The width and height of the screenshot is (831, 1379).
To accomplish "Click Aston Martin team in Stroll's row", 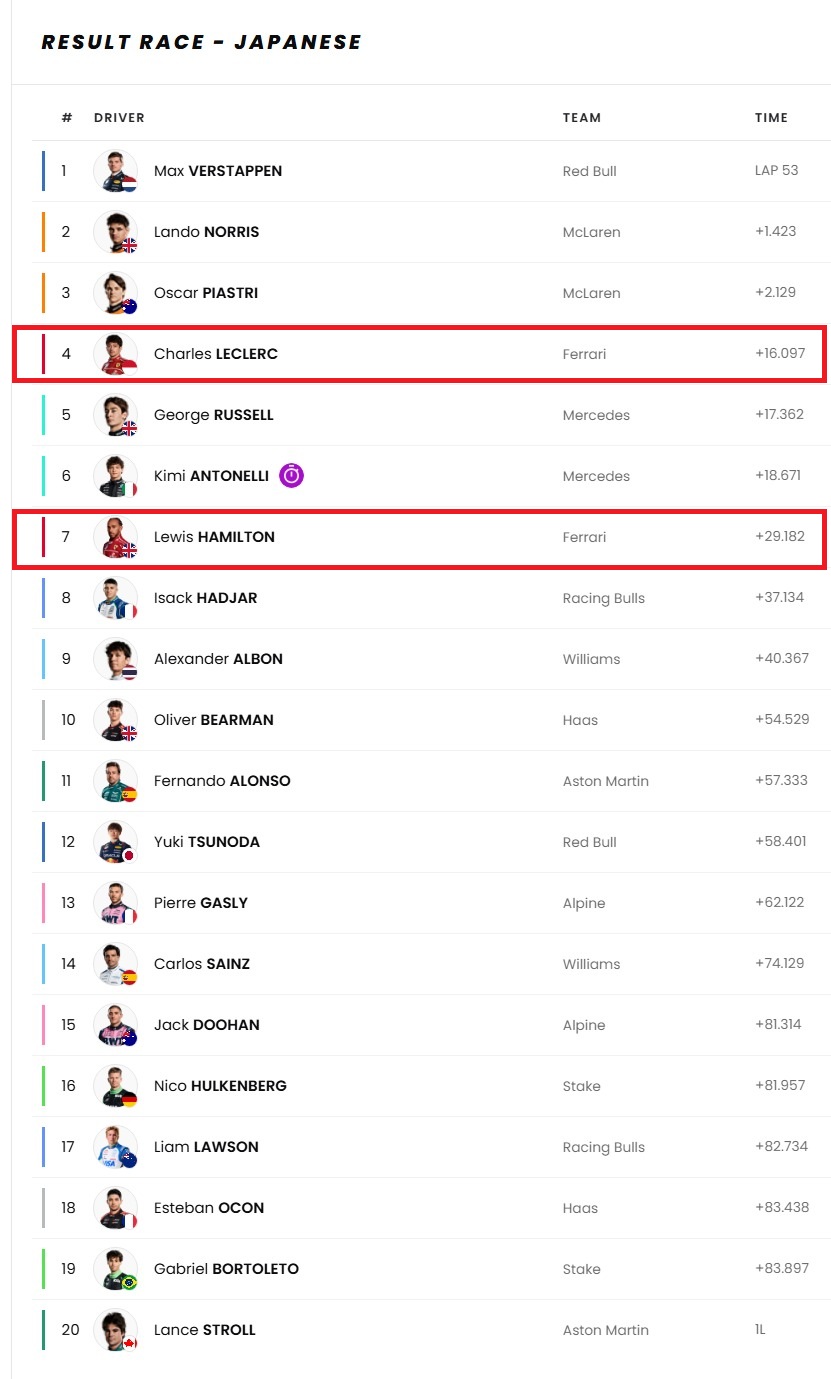I will (606, 1330).
